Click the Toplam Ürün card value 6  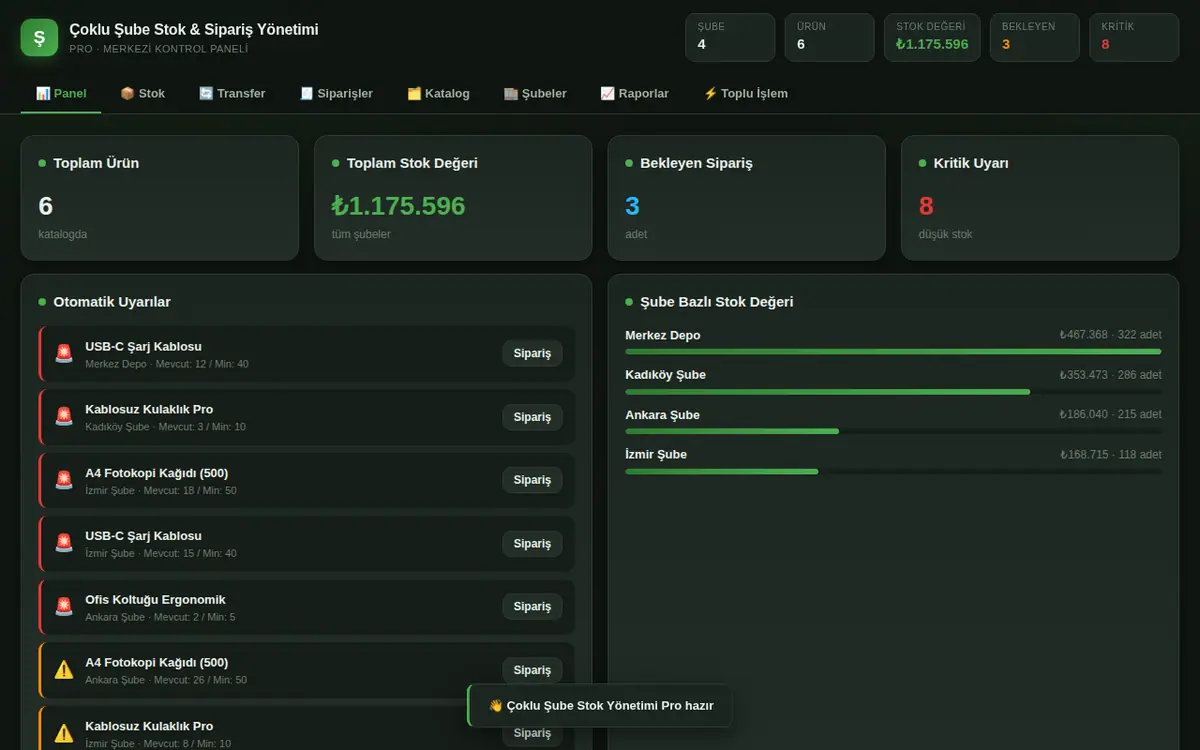(x=46, y=206)
